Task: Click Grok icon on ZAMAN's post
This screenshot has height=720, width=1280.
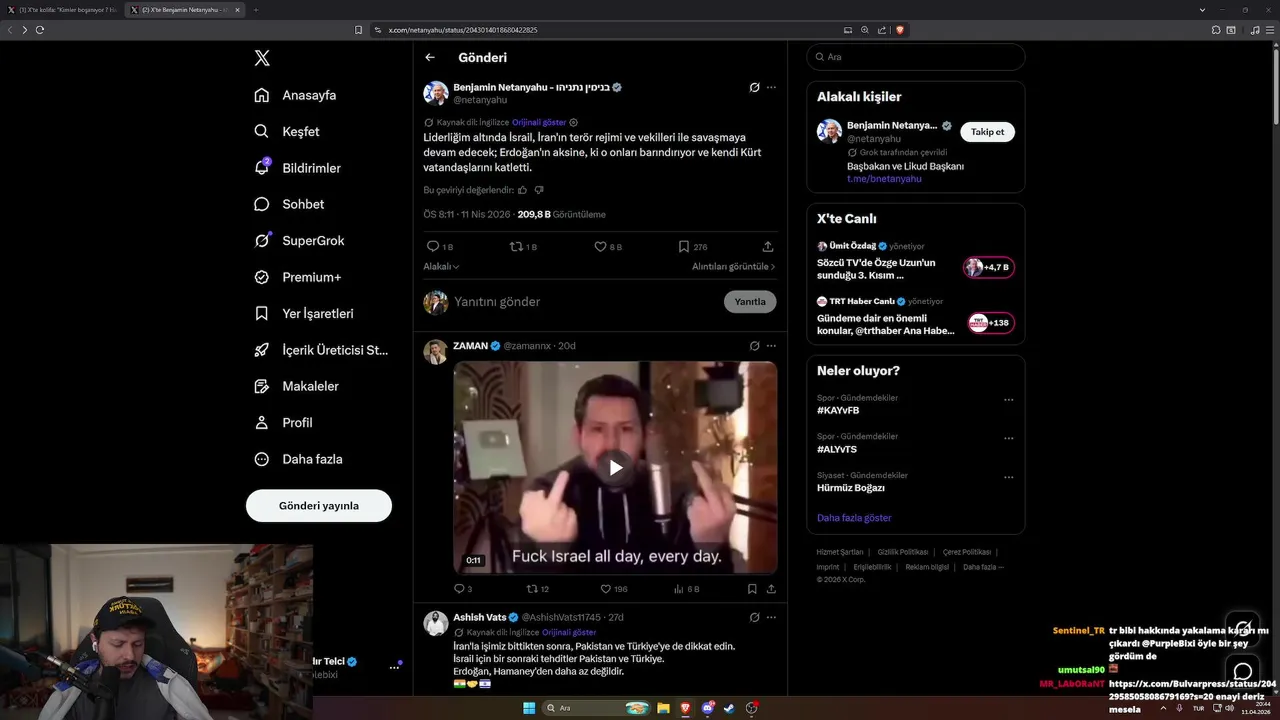Action: (755, 346)
